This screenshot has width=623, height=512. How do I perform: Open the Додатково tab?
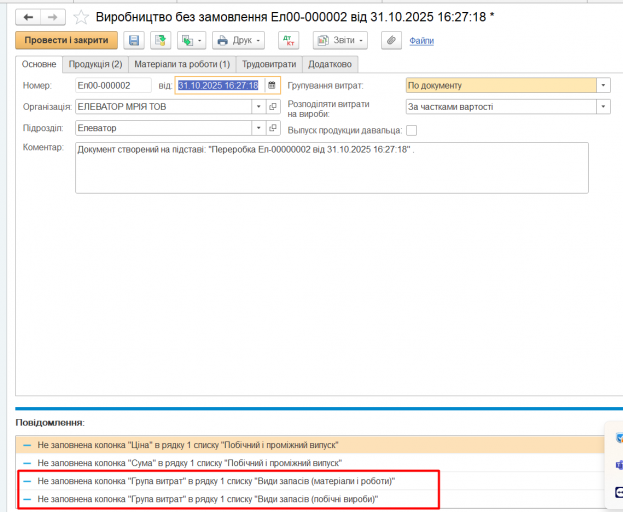(330, 64)
